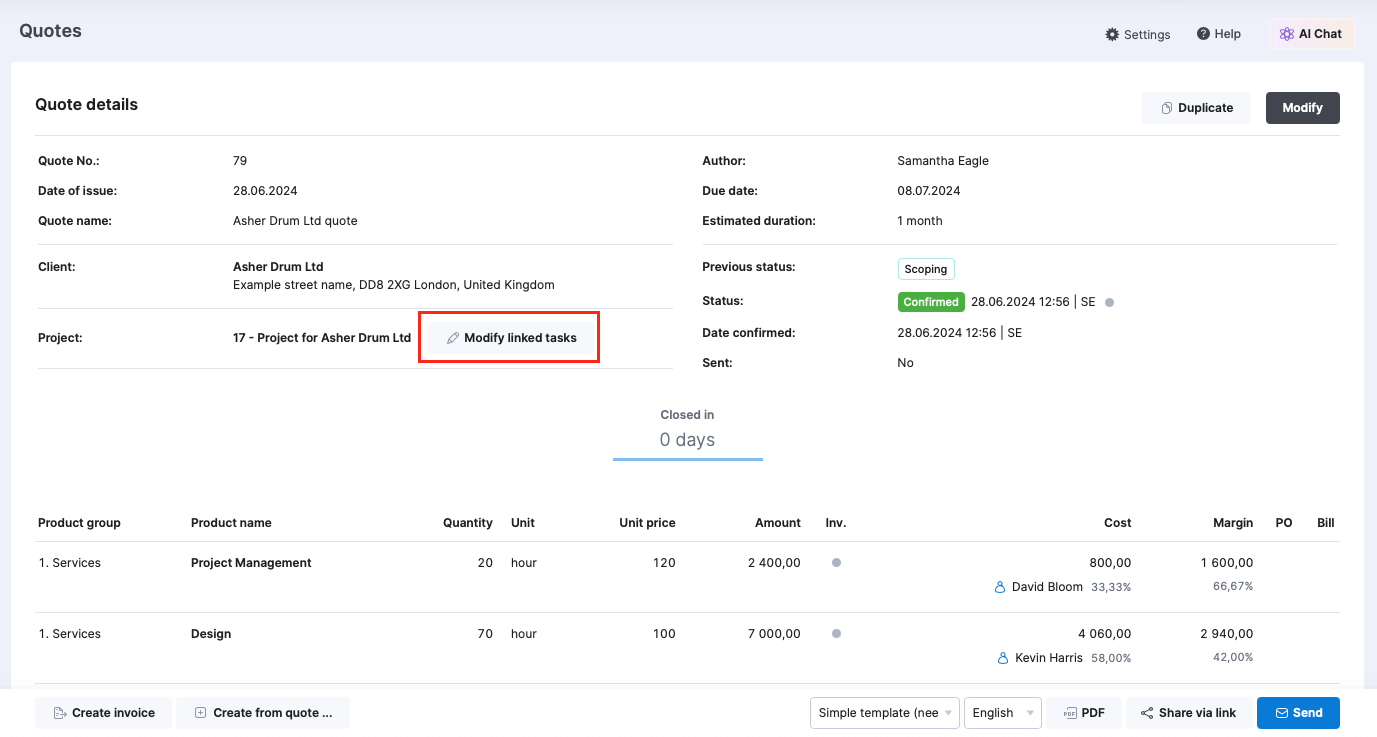Open Help with the question mark icon

[x=1218, y=34]
